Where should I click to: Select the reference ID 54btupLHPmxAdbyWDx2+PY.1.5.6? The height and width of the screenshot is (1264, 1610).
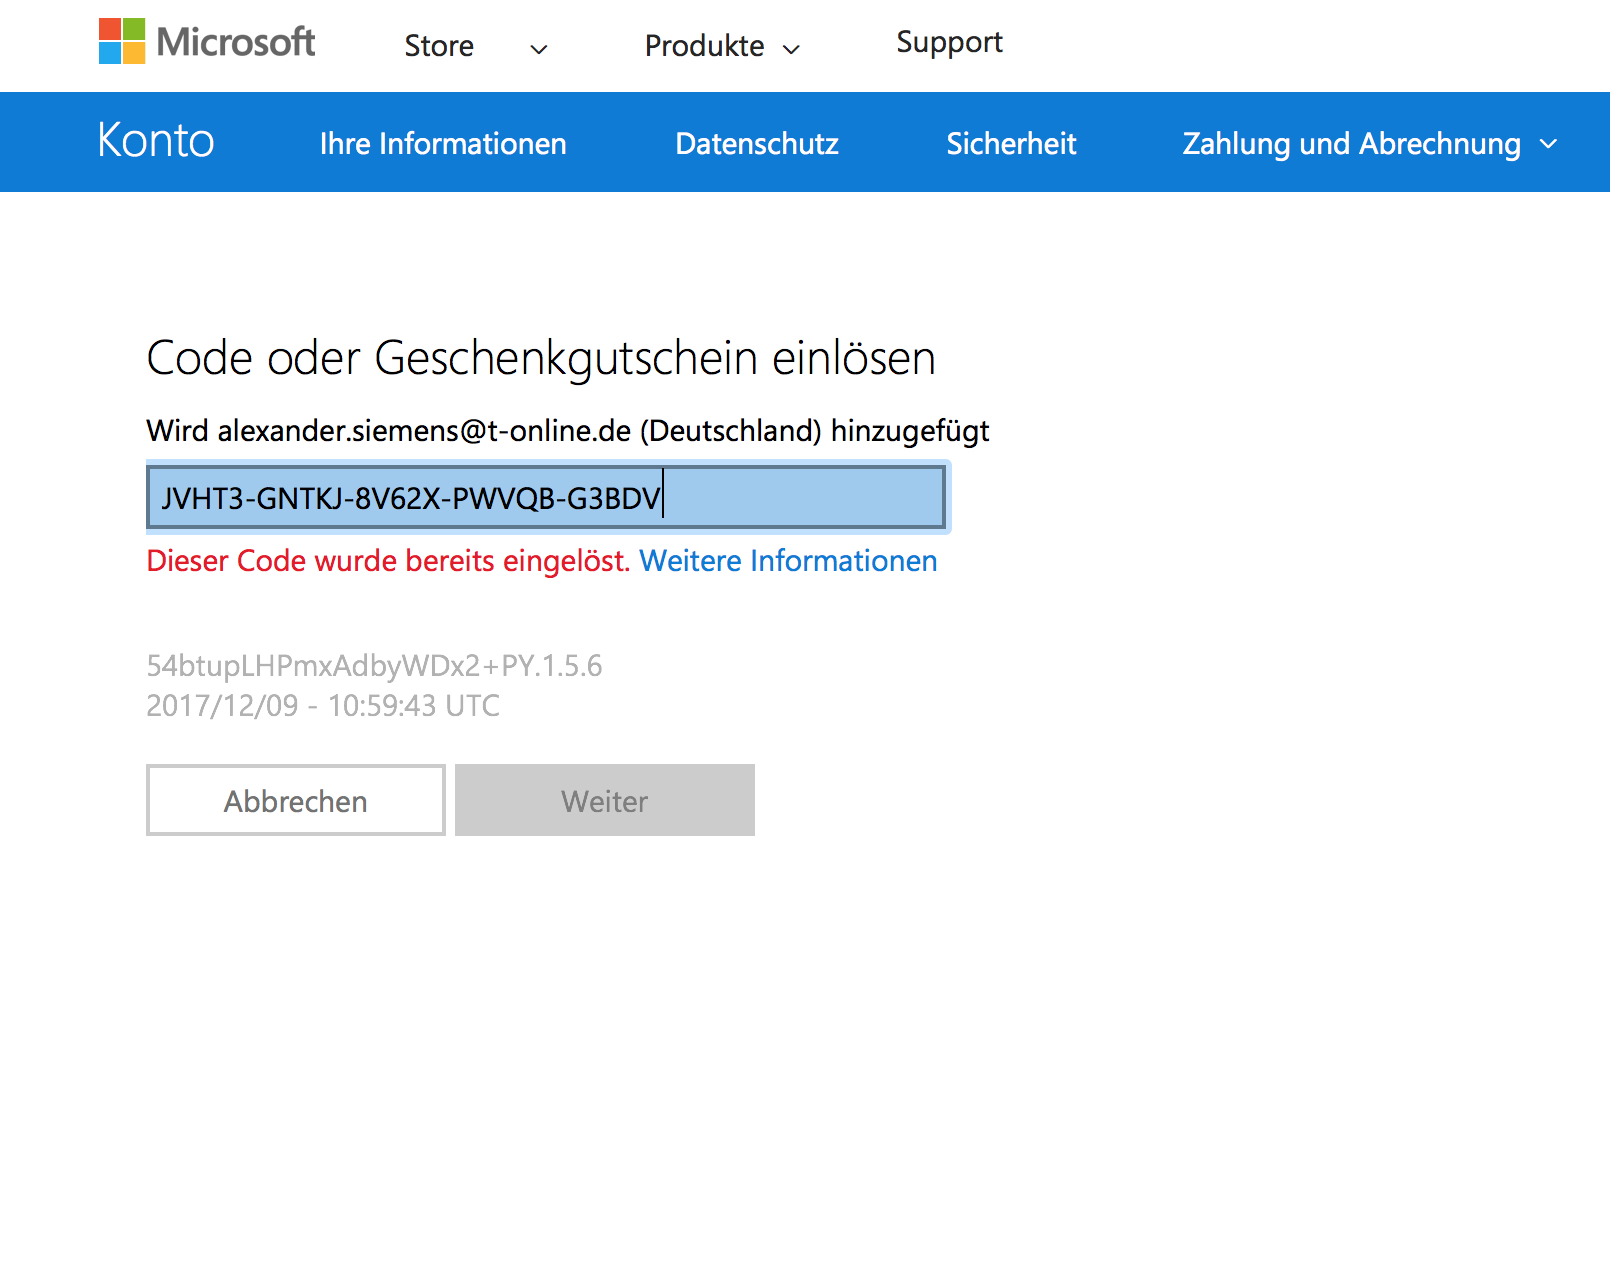click(374, 666)
